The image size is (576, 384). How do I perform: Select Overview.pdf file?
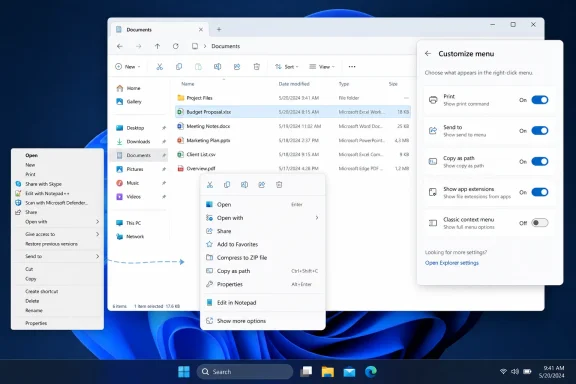293,169
